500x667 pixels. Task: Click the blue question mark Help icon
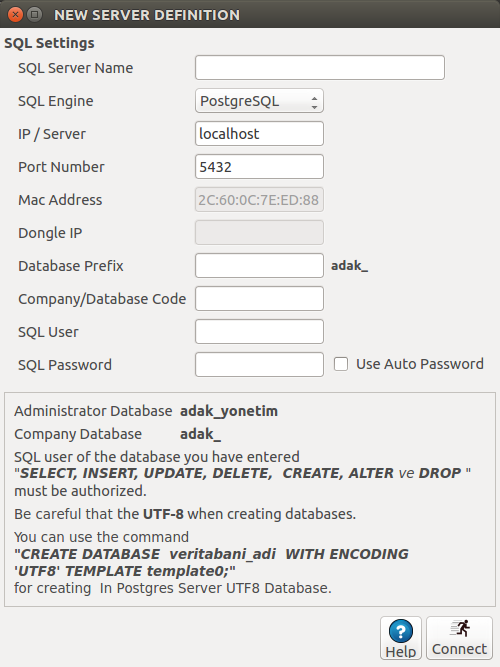point(400,631)
